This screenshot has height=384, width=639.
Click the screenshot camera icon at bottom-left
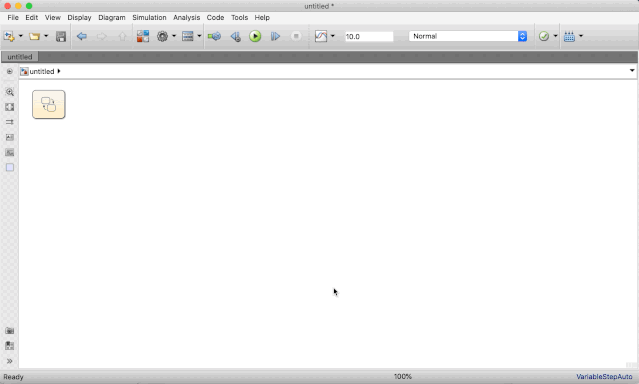(10, 331)
